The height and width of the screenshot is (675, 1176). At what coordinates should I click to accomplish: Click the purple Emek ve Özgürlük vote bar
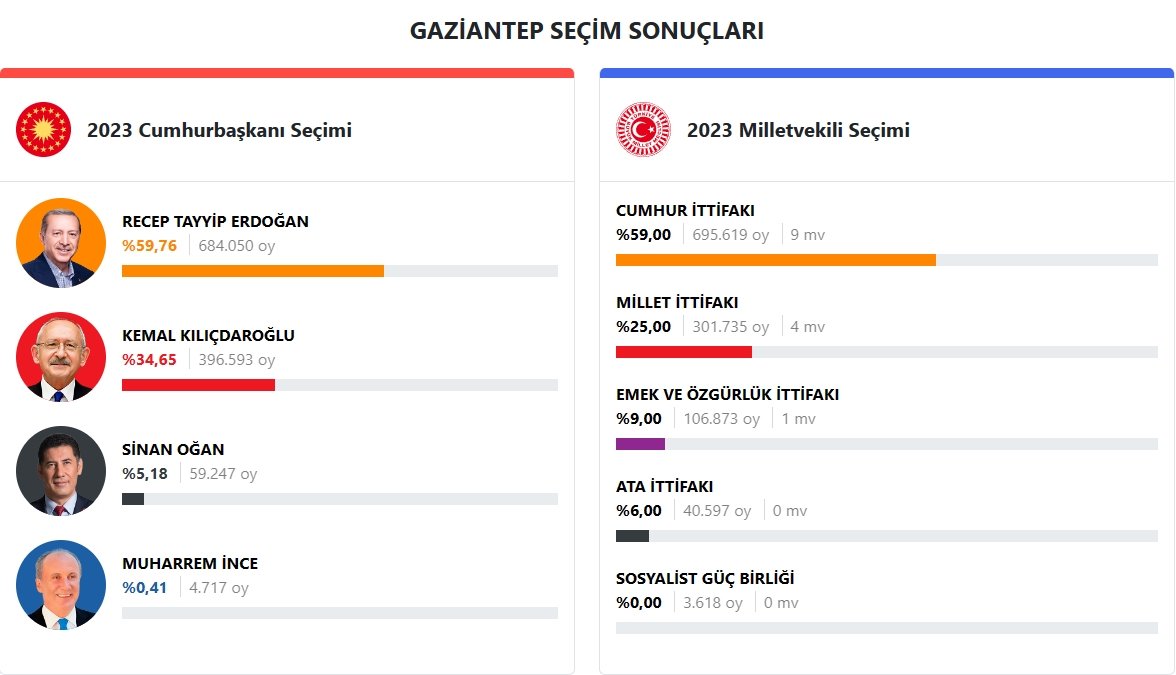pos(640,444)
